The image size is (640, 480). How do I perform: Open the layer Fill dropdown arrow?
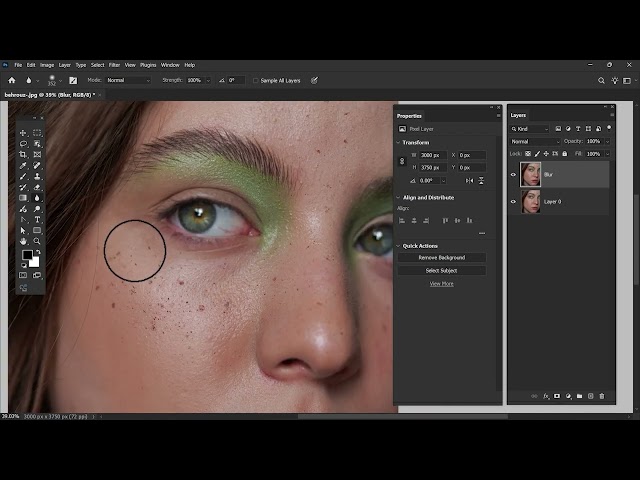(607, 154)
